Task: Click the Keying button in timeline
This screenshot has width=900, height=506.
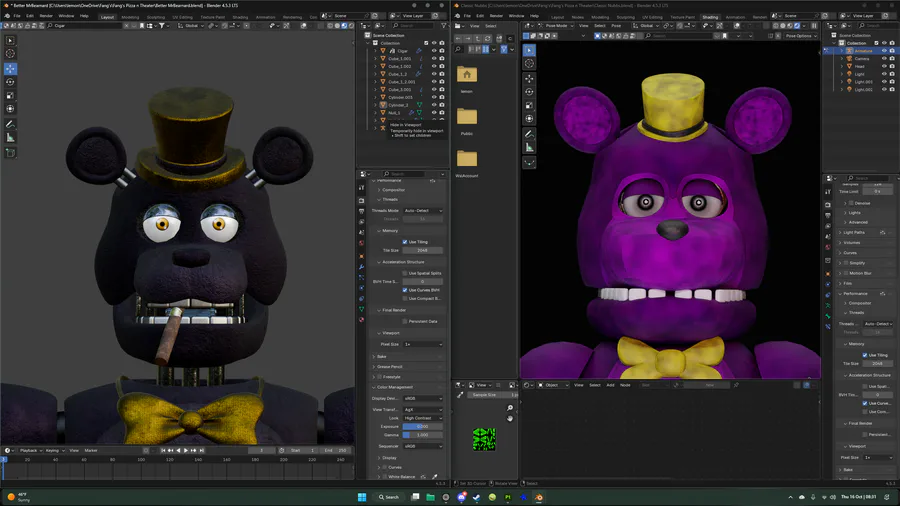Action: [54, 451]
